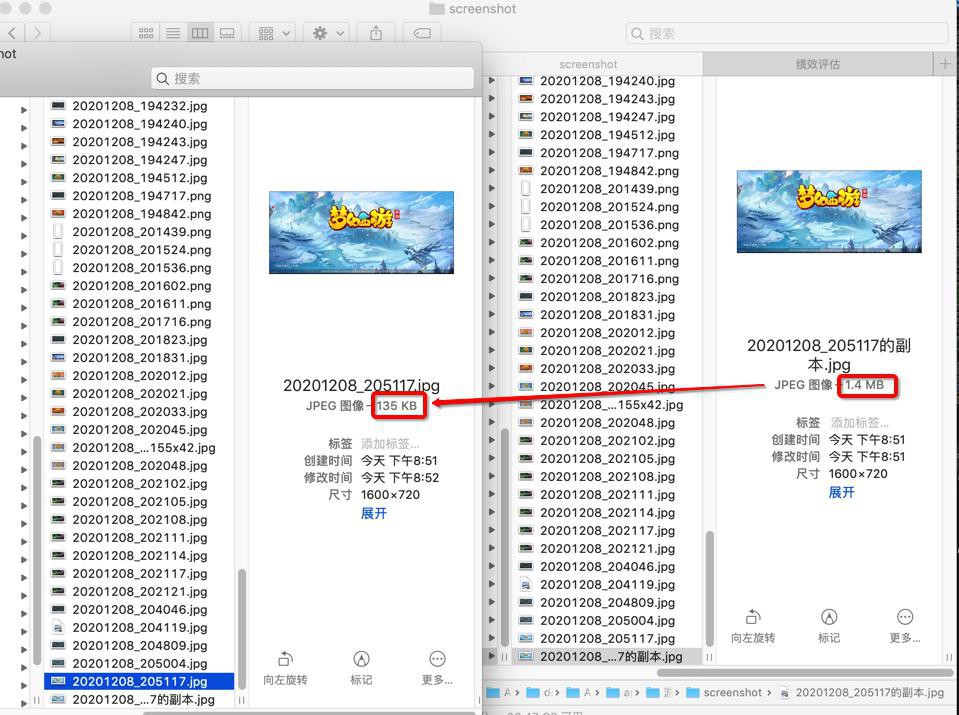Image resolution: width=959 pixels, height=715 pixels.
Task: Click the preview image in the back window
Action: [x=829, y=211]
